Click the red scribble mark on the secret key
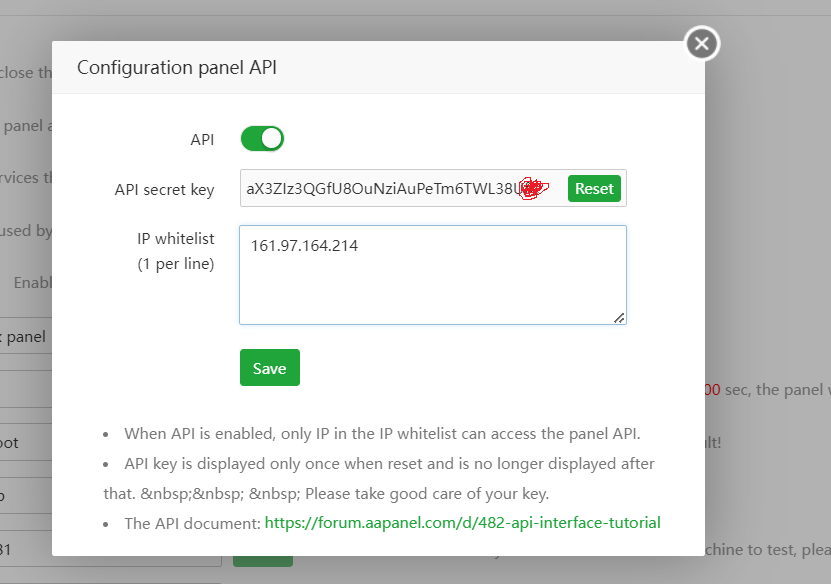Image resolution: width=831 pixels, height=584 pixels. (533, 189)
